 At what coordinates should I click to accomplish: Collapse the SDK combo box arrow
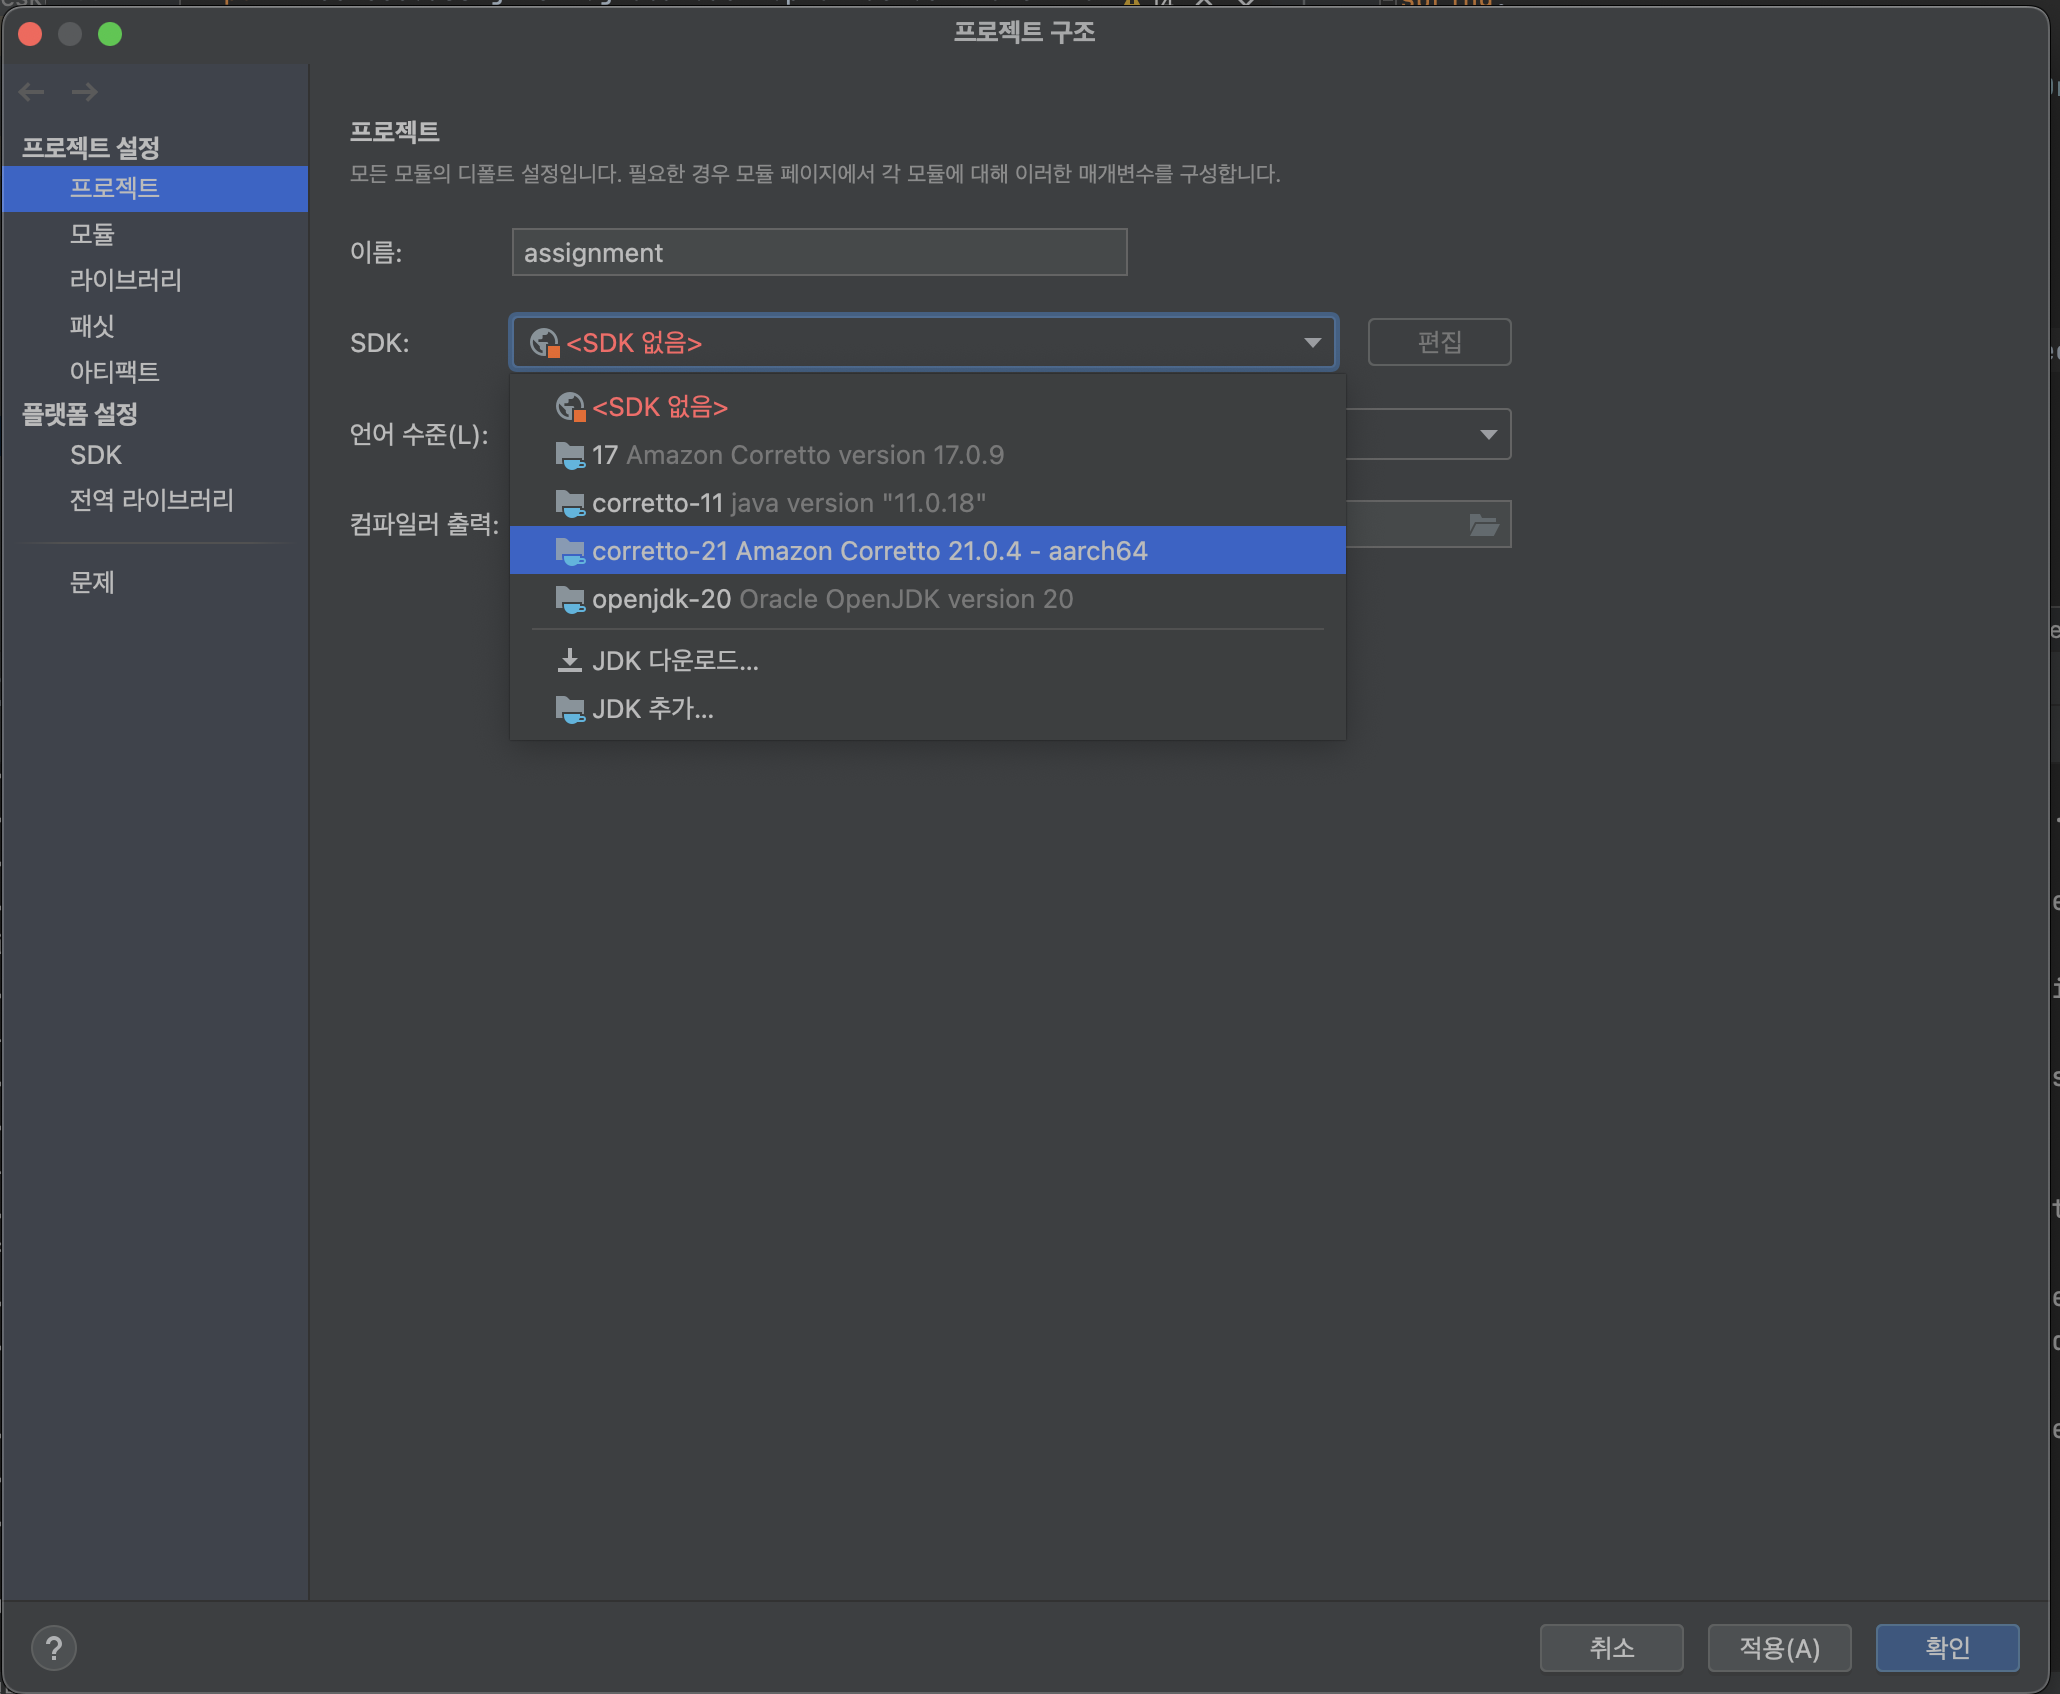tap(1312, 343)
